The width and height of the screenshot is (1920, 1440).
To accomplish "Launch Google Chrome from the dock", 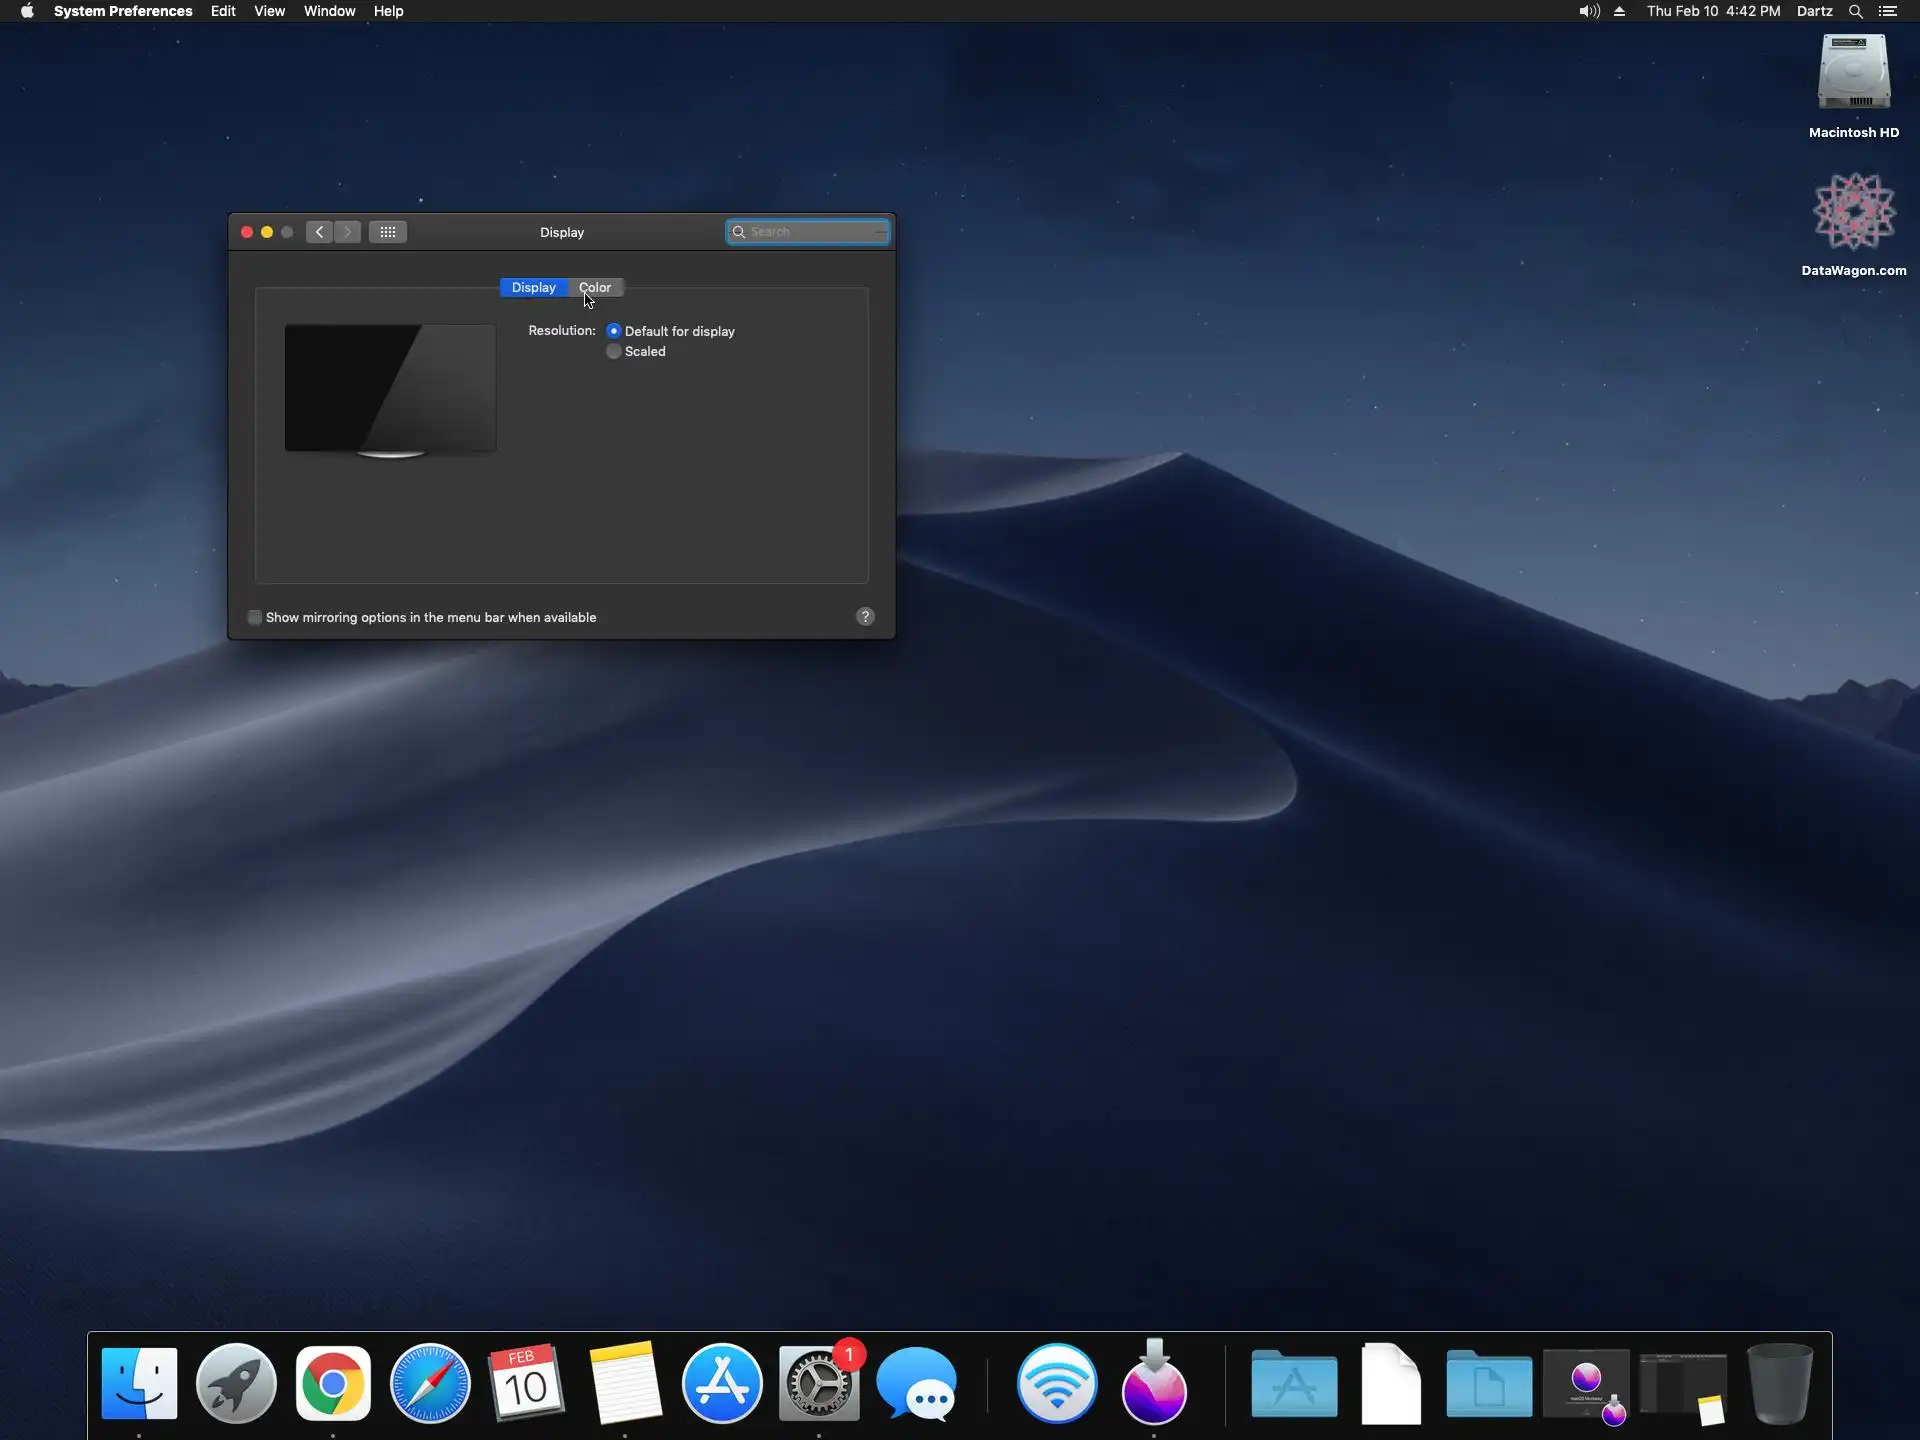I will click(x=333, y=1384).
